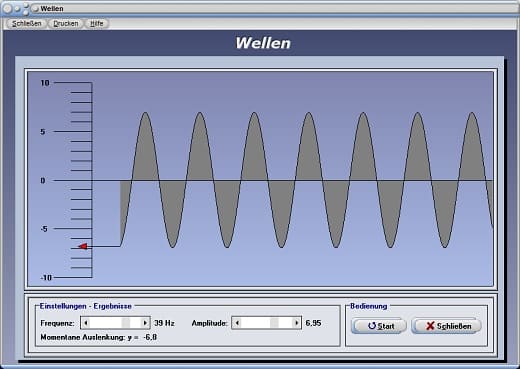Click the window icon in title bar
The image size is (520, 369).
pos(35,9)
